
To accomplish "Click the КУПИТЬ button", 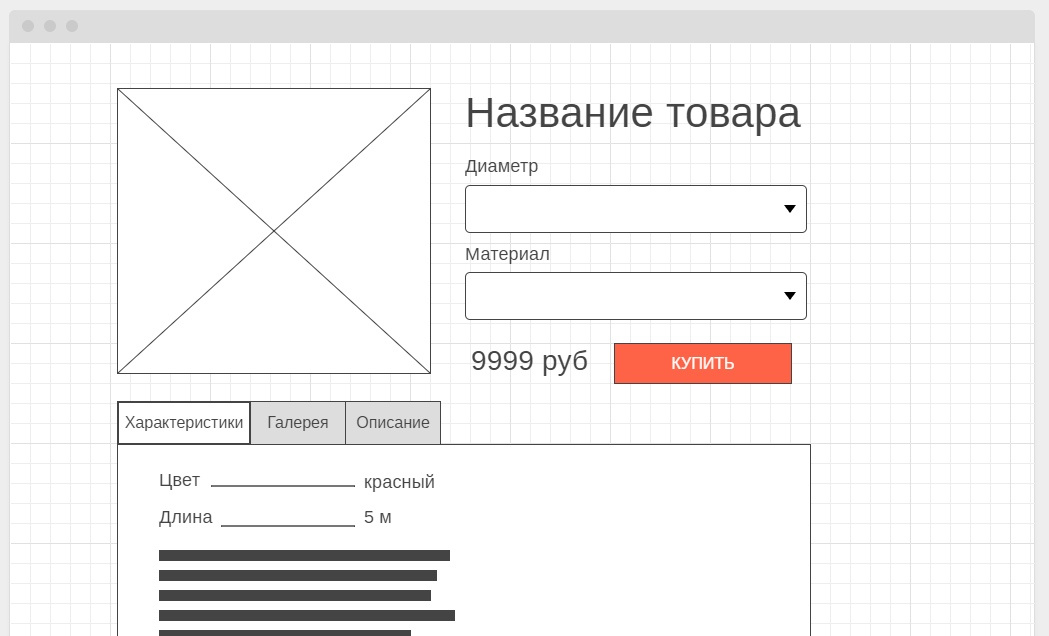I will click(x=702, y=363).
